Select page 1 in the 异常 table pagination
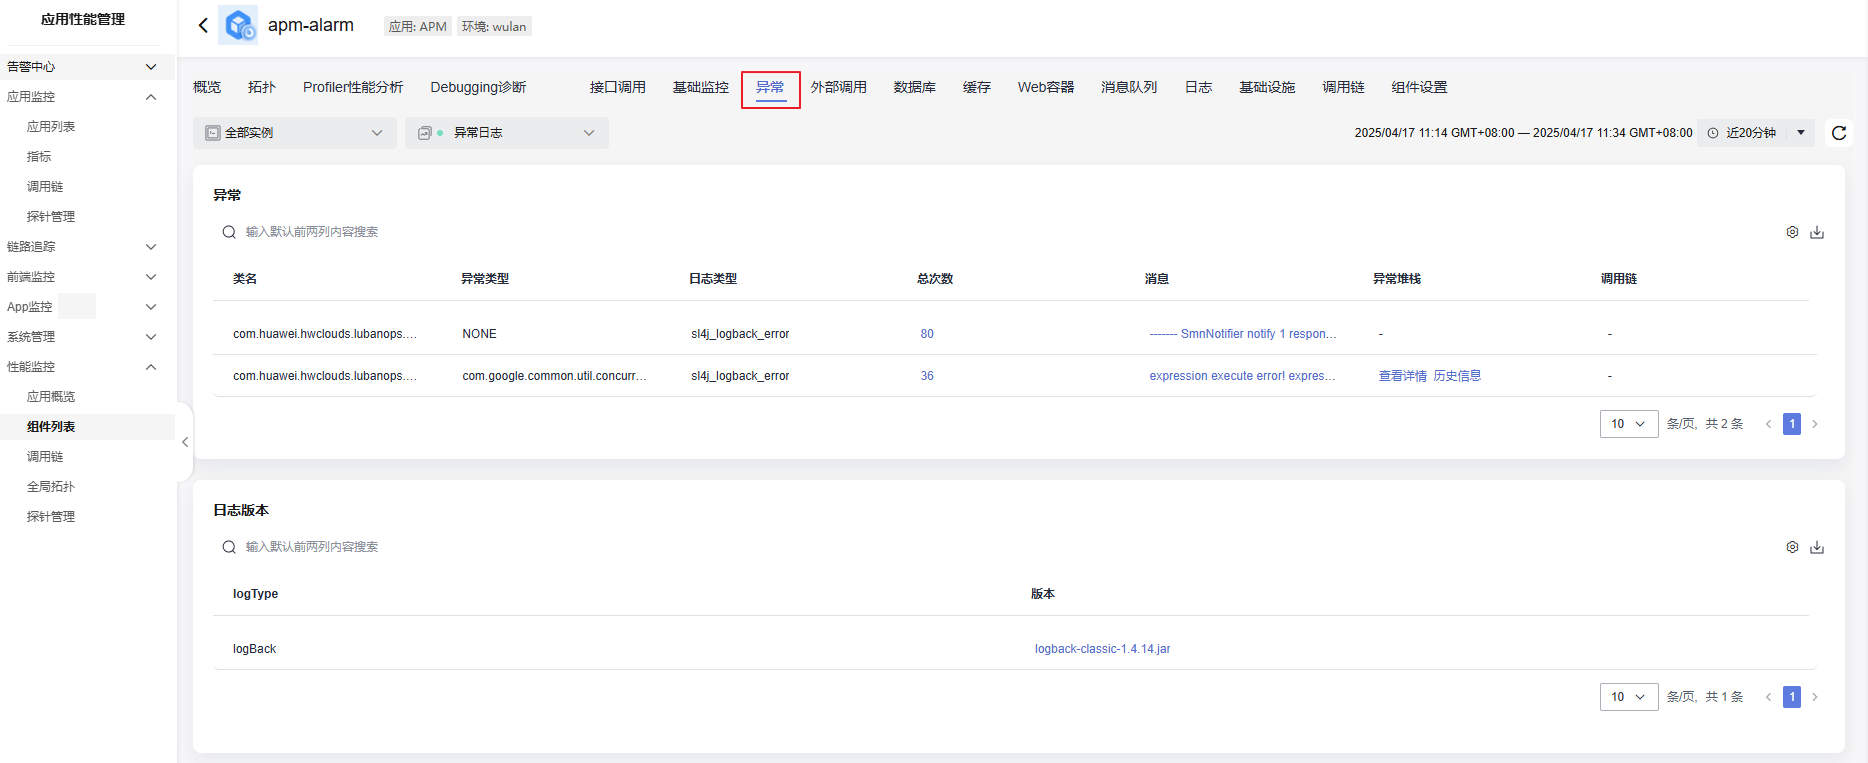The height and width of the screenshot is (763, 1868). [x=1792, y=424]
